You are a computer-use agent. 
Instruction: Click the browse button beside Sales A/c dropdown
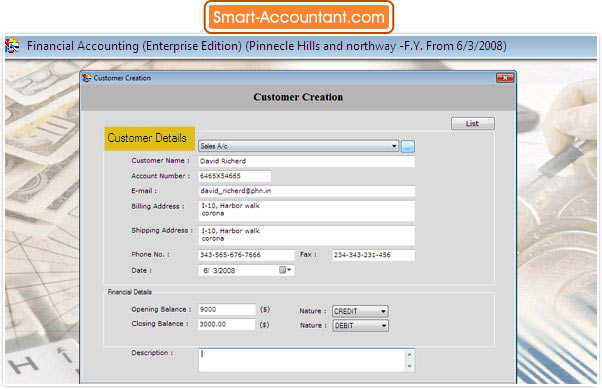click(408, 146)
